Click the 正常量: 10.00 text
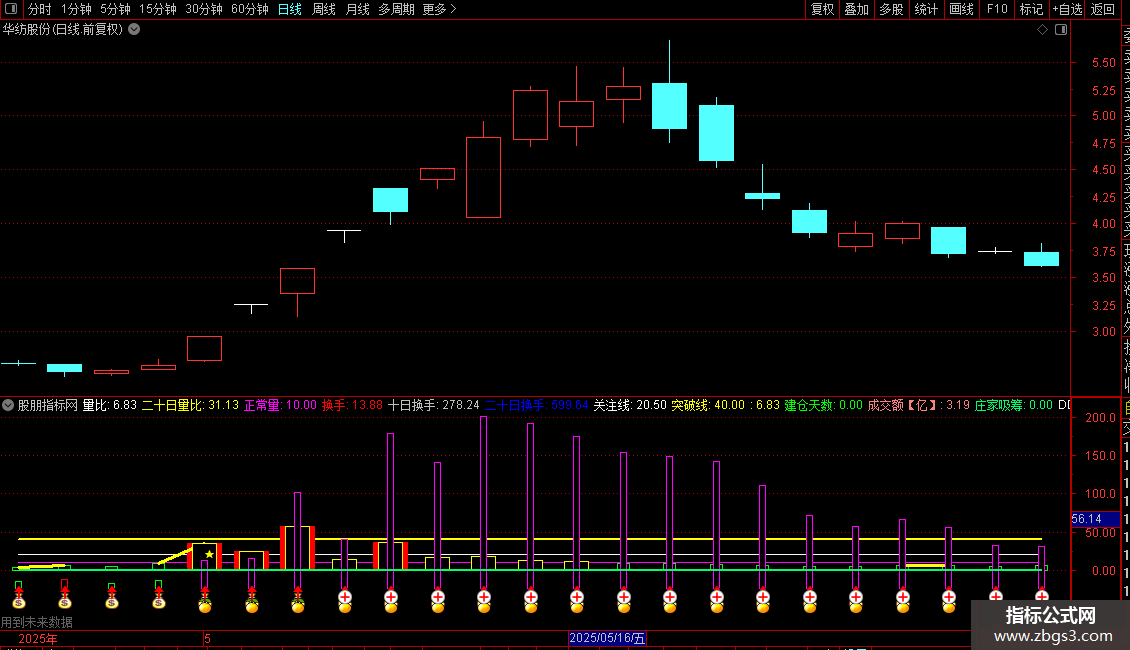Viewport: 1130px width, 650px height. [280, 405]
